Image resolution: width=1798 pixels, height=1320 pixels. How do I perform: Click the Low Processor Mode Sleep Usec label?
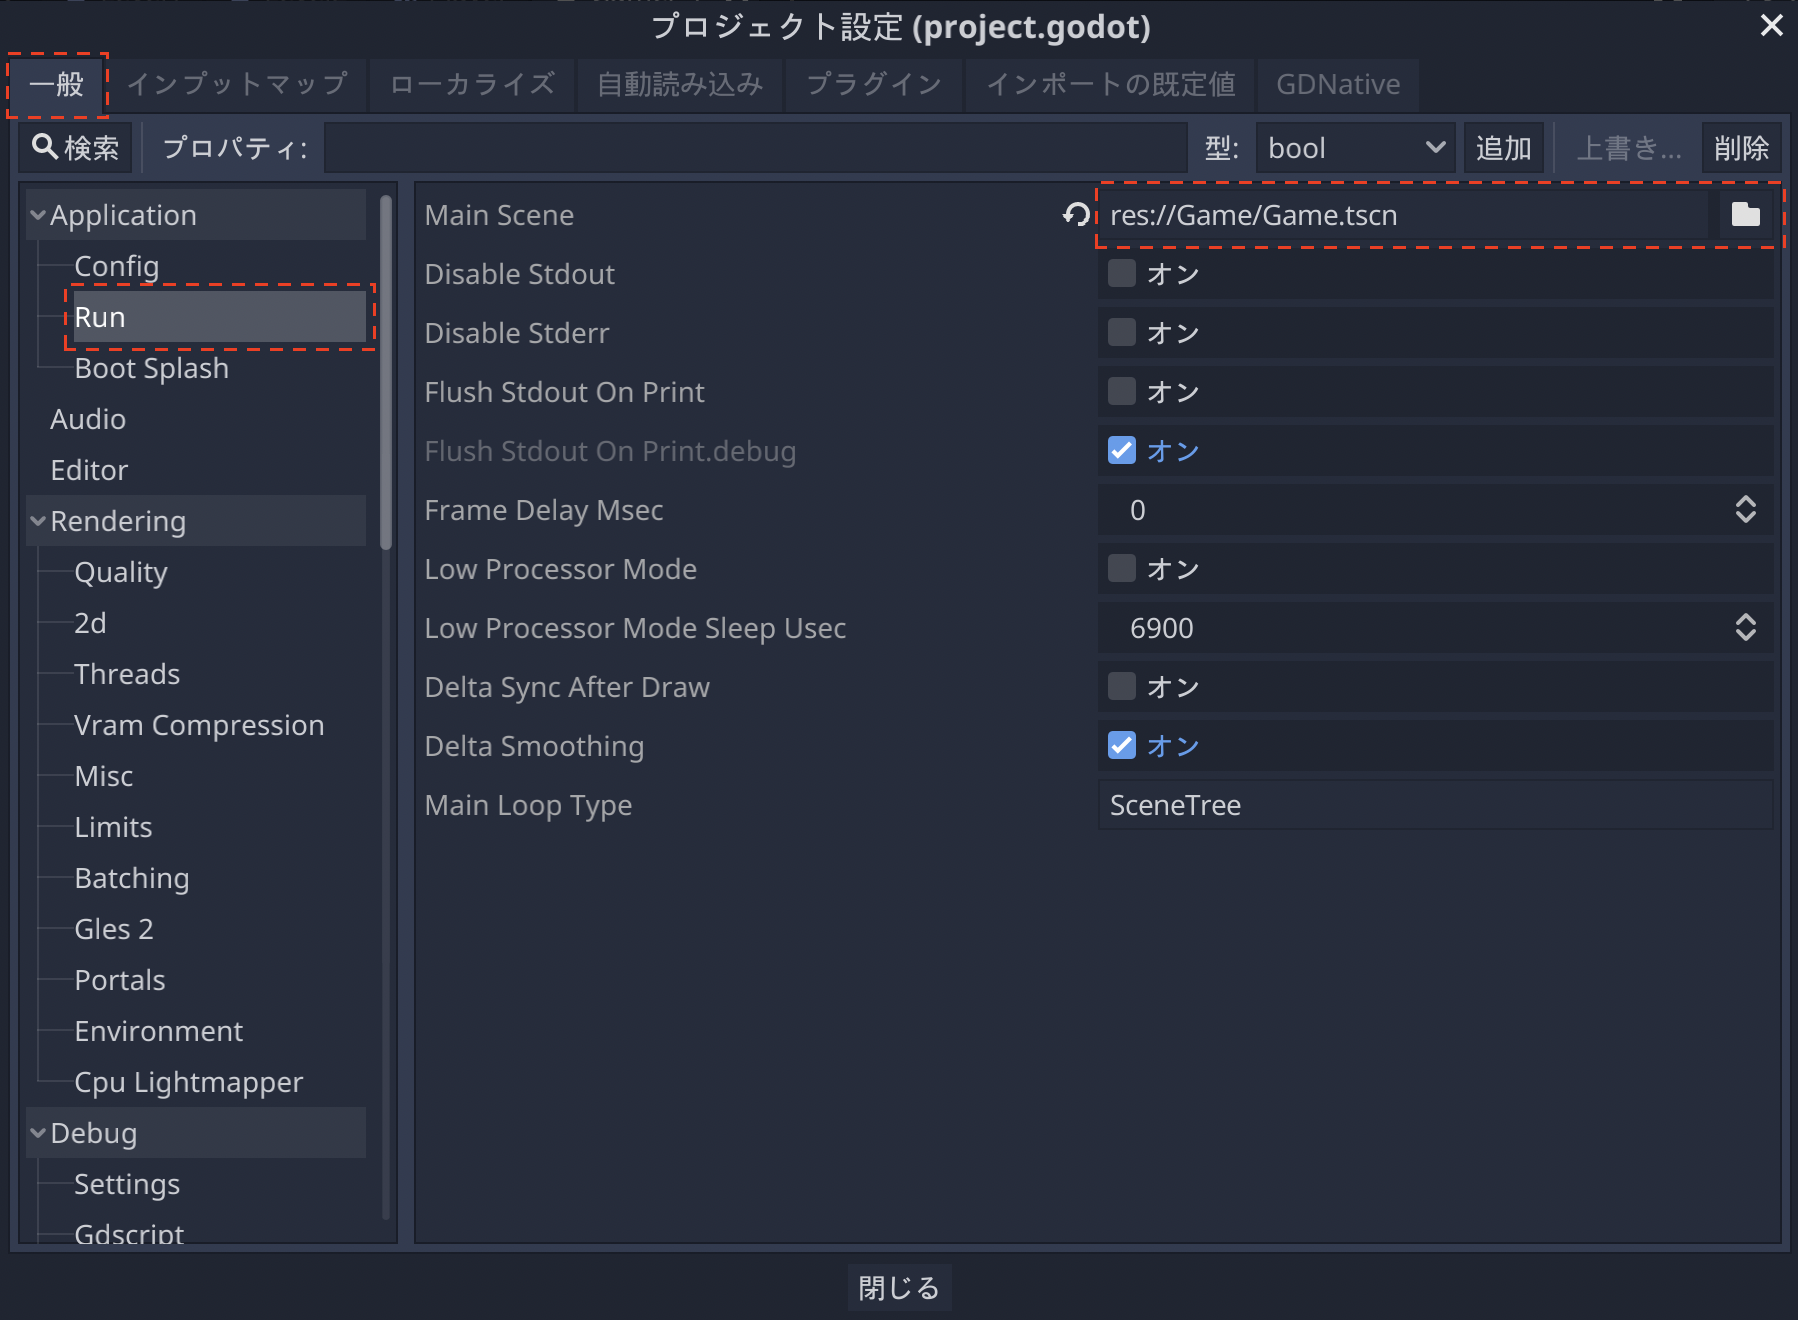[x=635, y=628]
